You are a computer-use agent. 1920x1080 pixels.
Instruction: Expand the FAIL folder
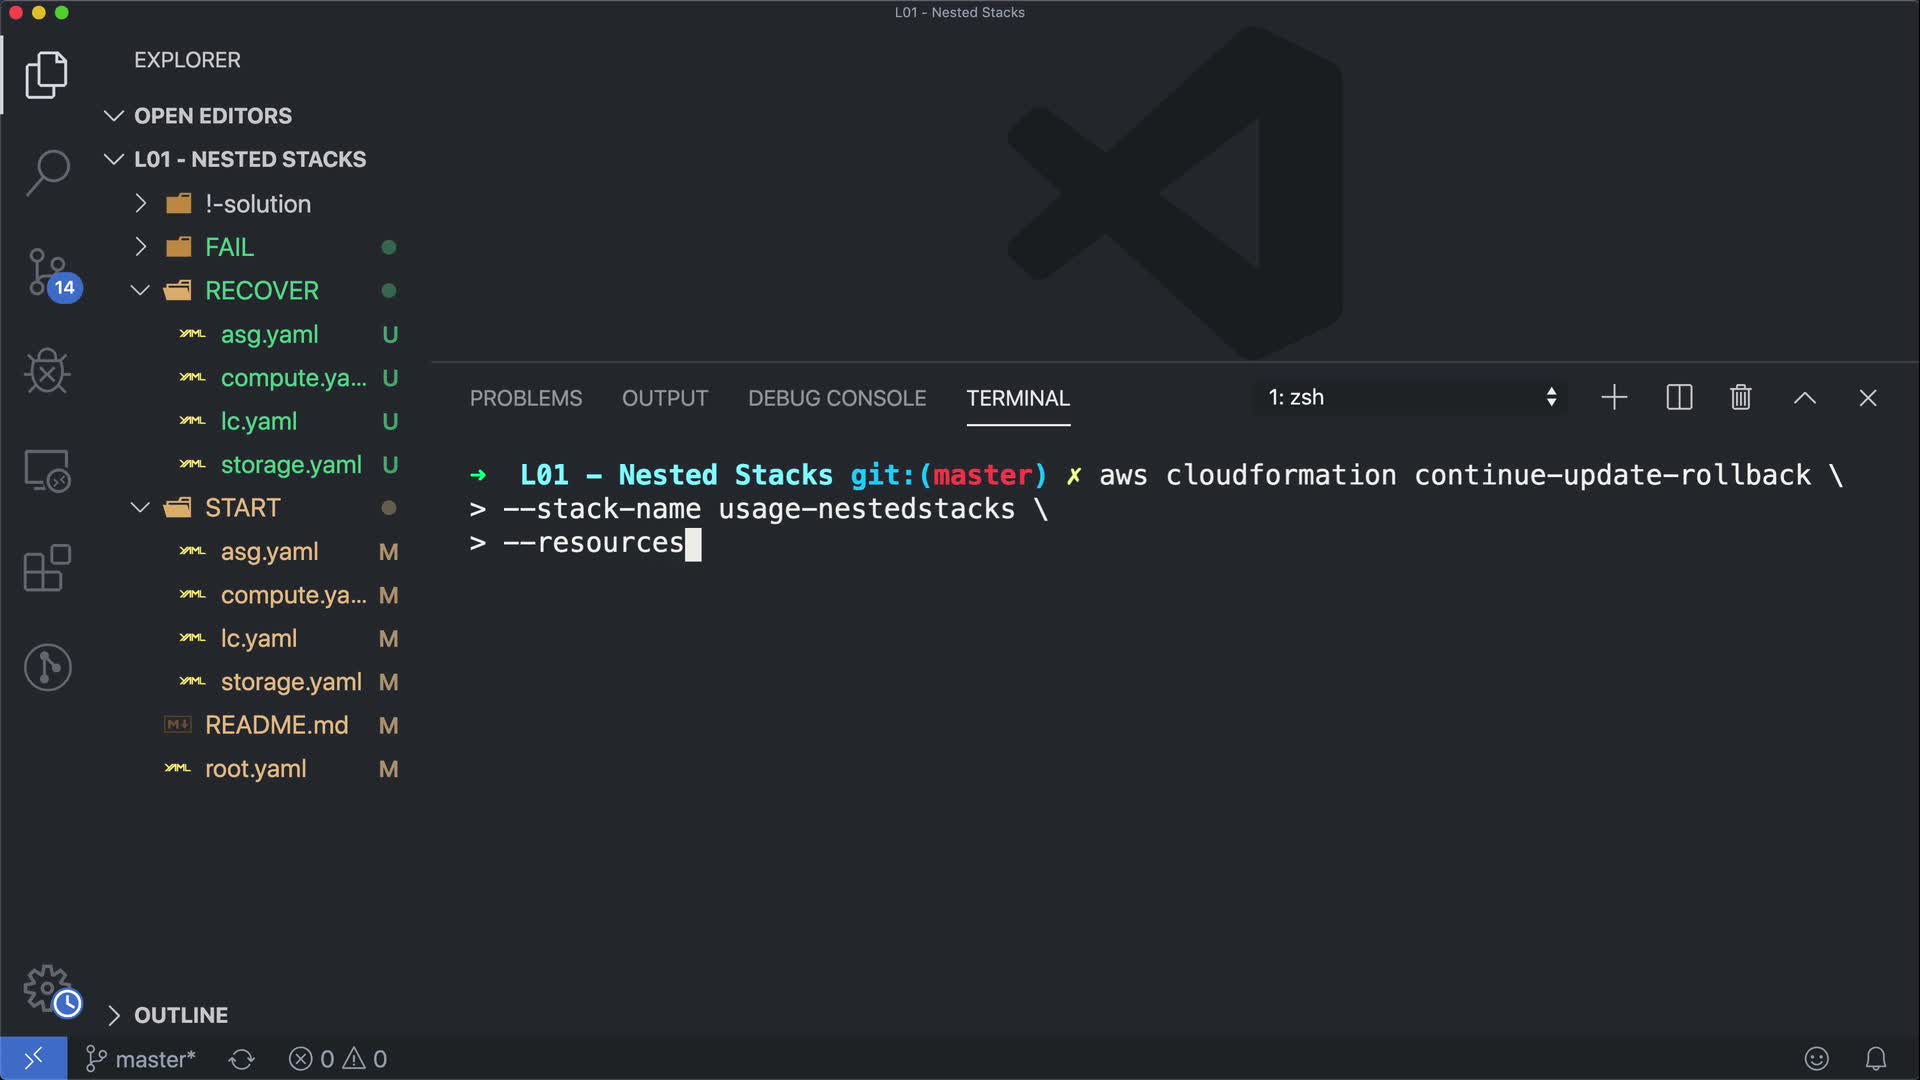229,247
